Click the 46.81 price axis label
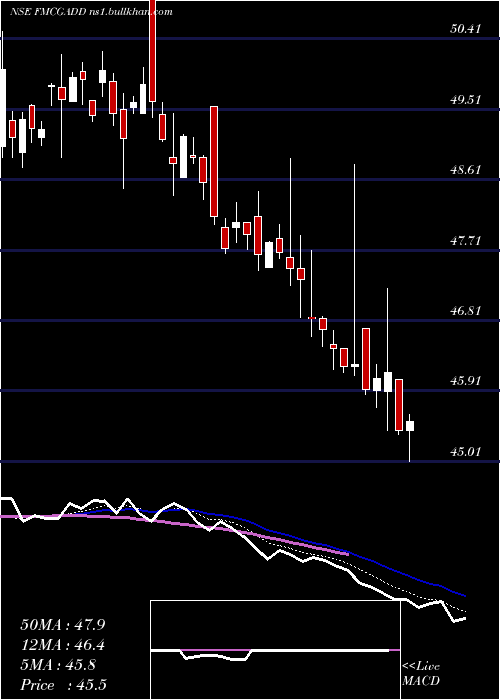The height and width of the screenshot is (700, 500). 466,310
